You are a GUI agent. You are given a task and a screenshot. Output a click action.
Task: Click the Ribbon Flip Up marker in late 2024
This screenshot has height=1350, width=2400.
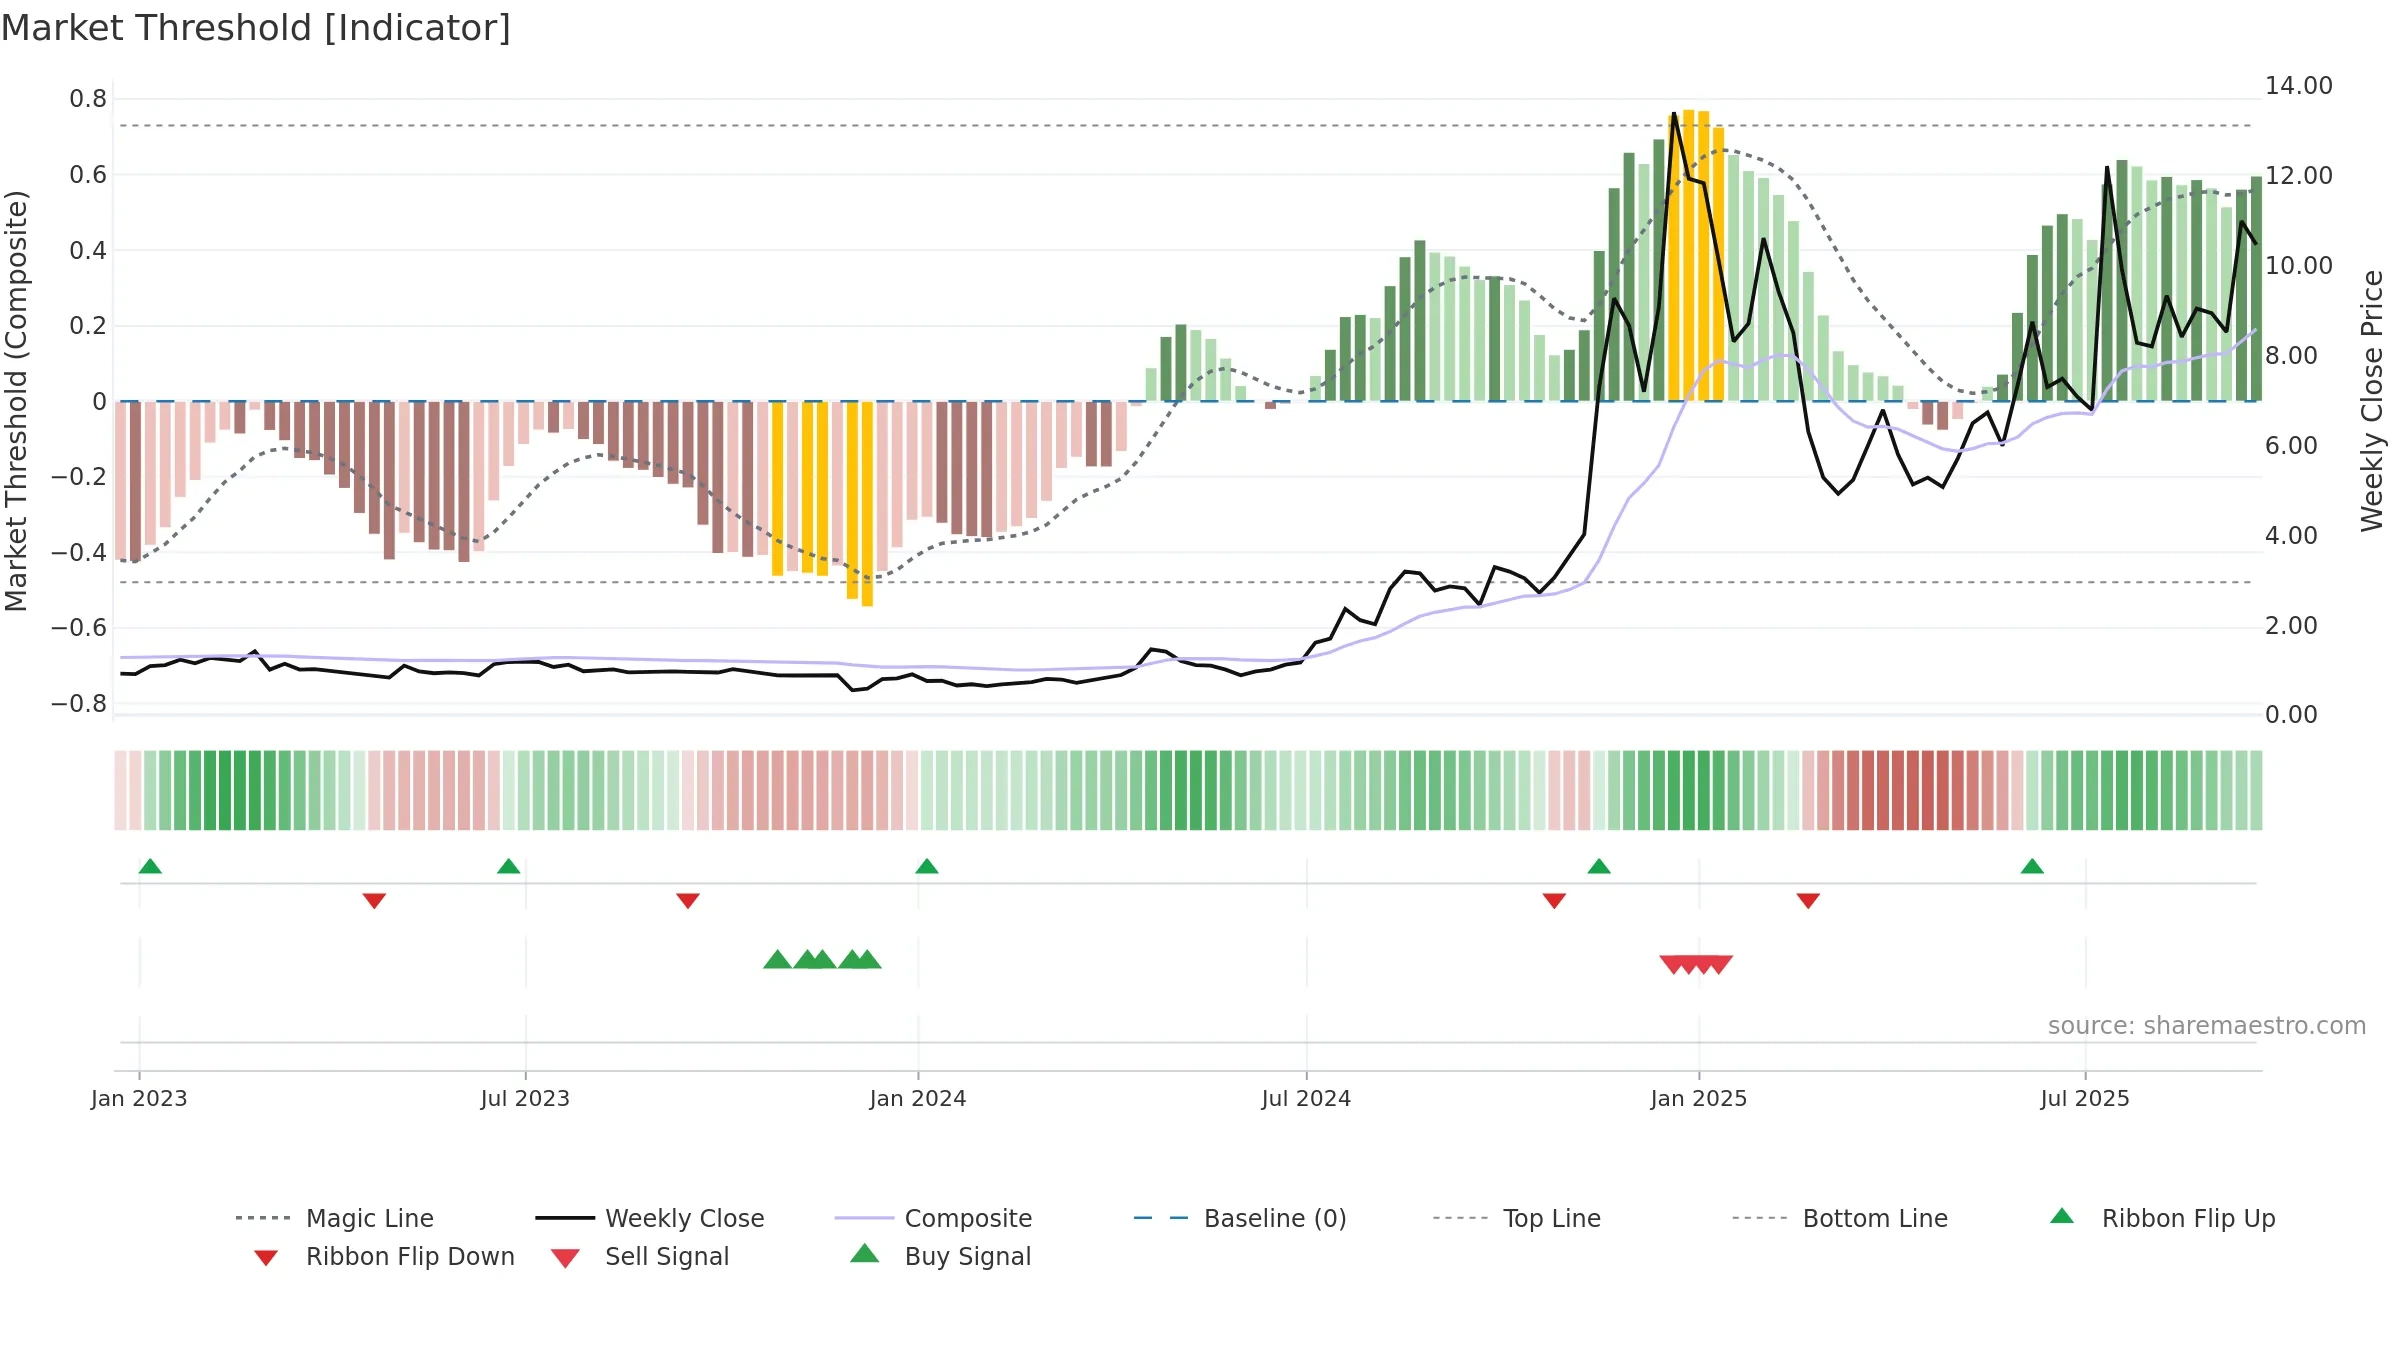point(1599,866)
